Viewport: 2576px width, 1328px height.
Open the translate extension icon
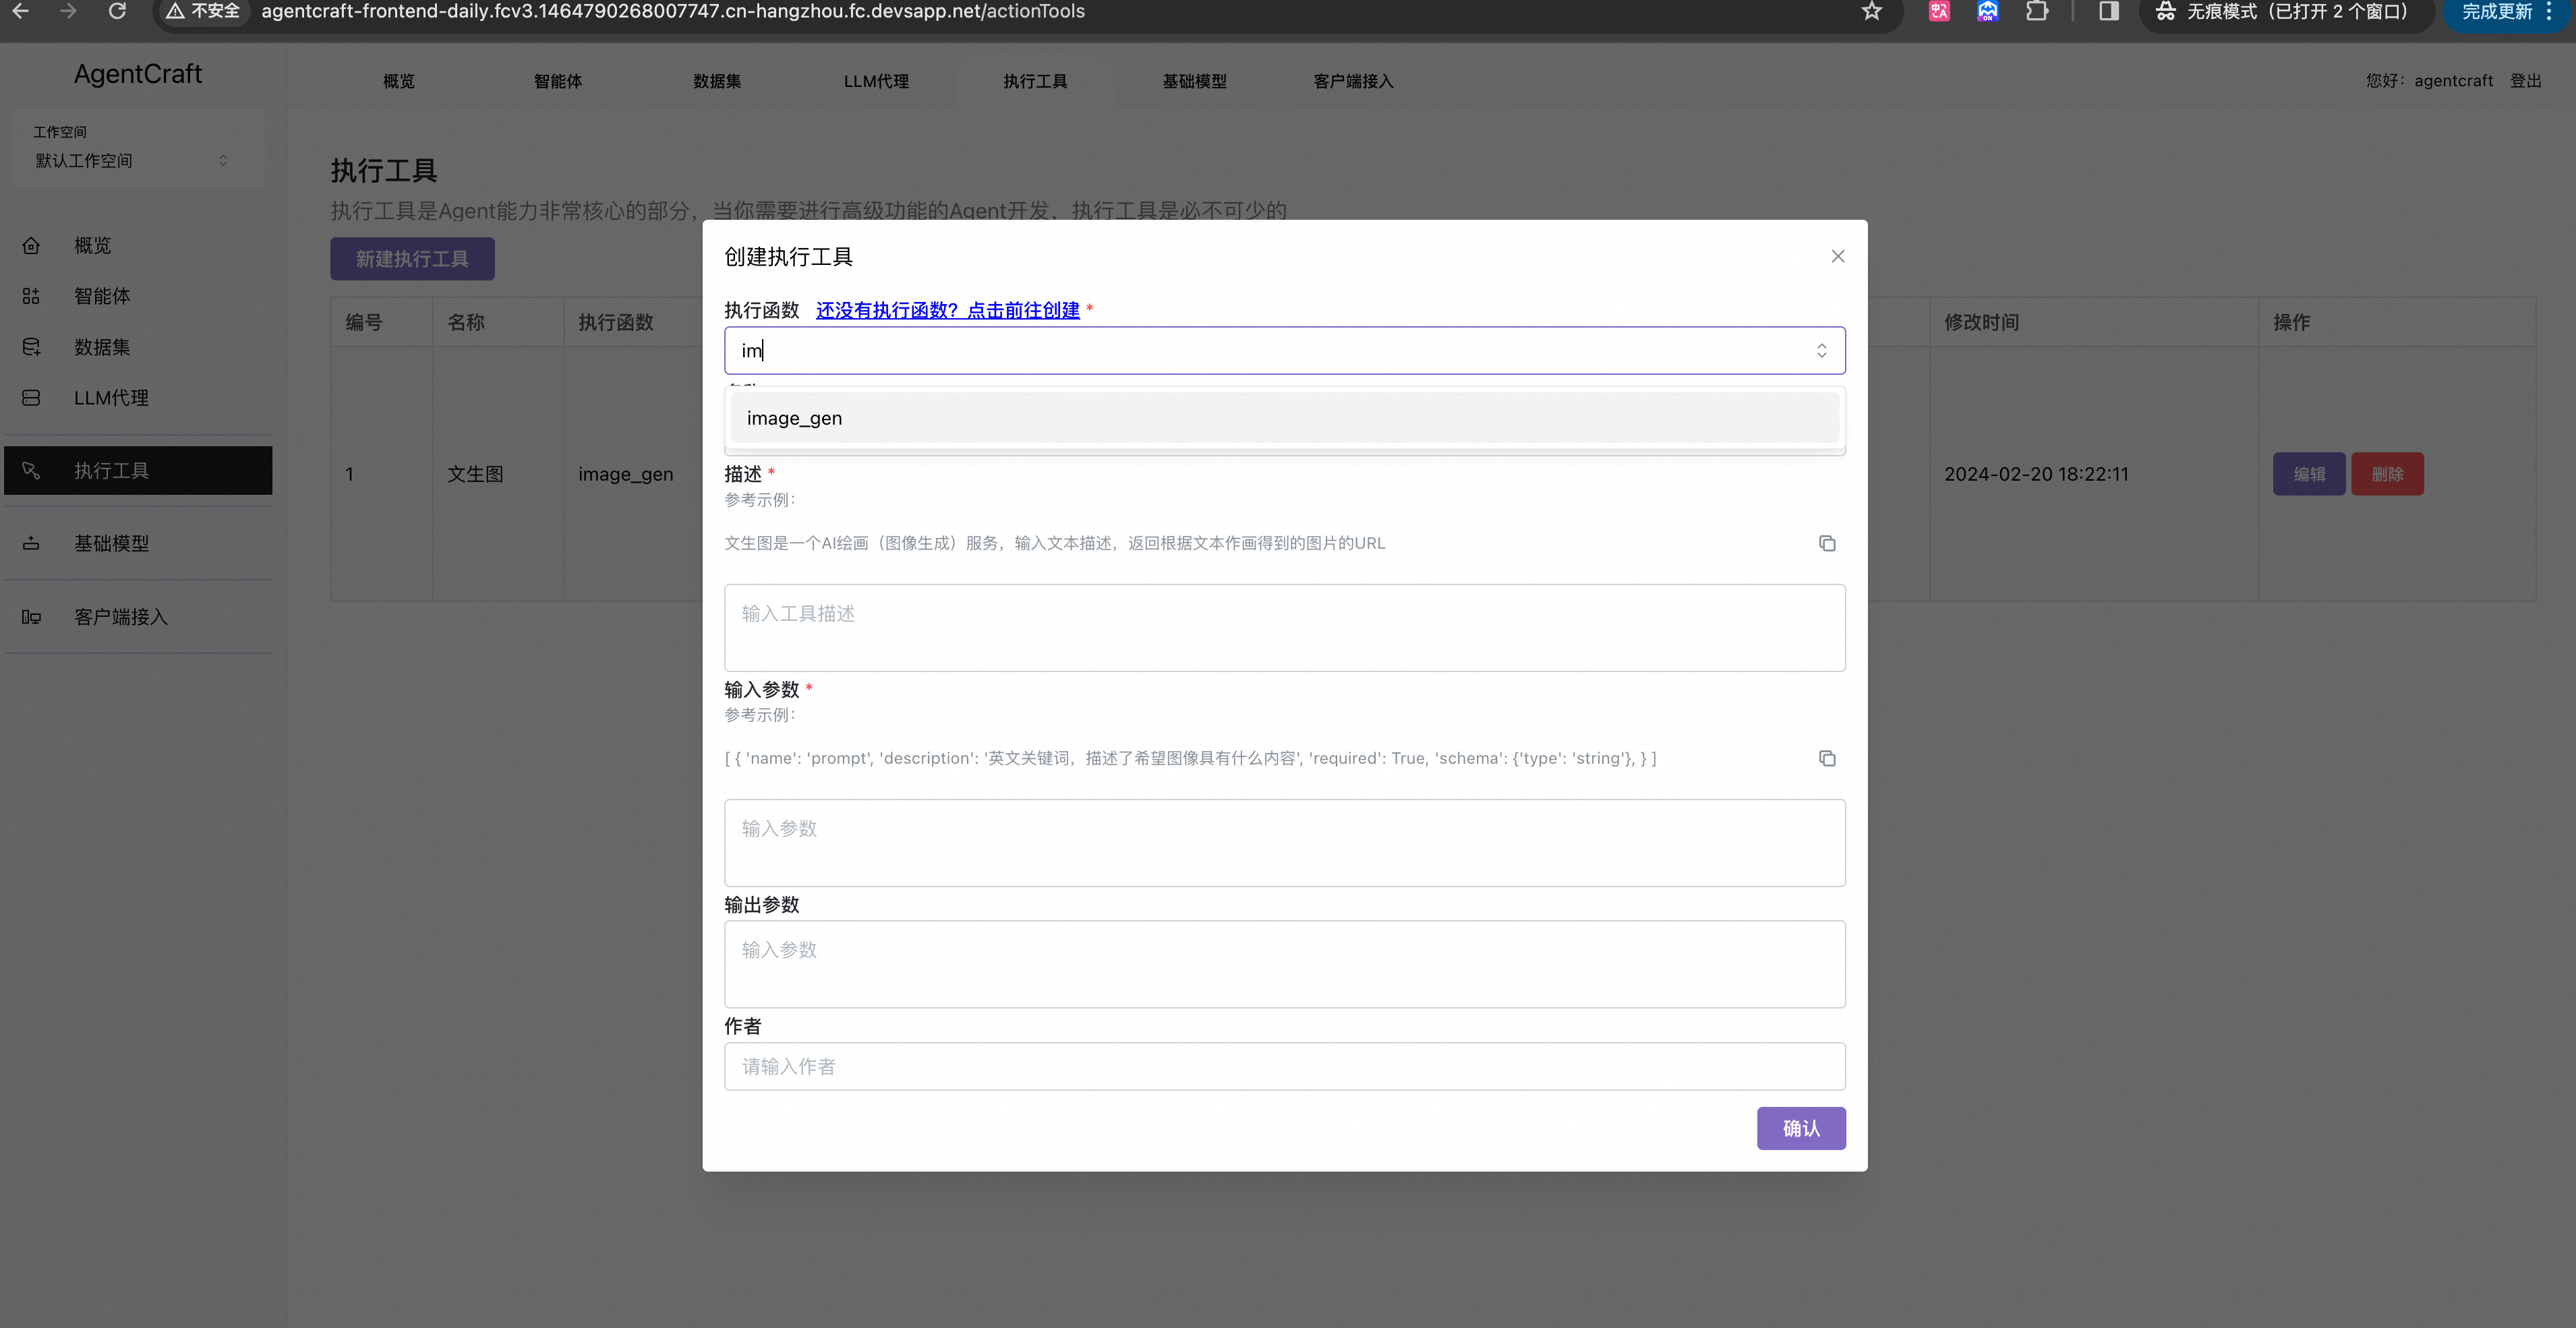tap(1939, 11)
